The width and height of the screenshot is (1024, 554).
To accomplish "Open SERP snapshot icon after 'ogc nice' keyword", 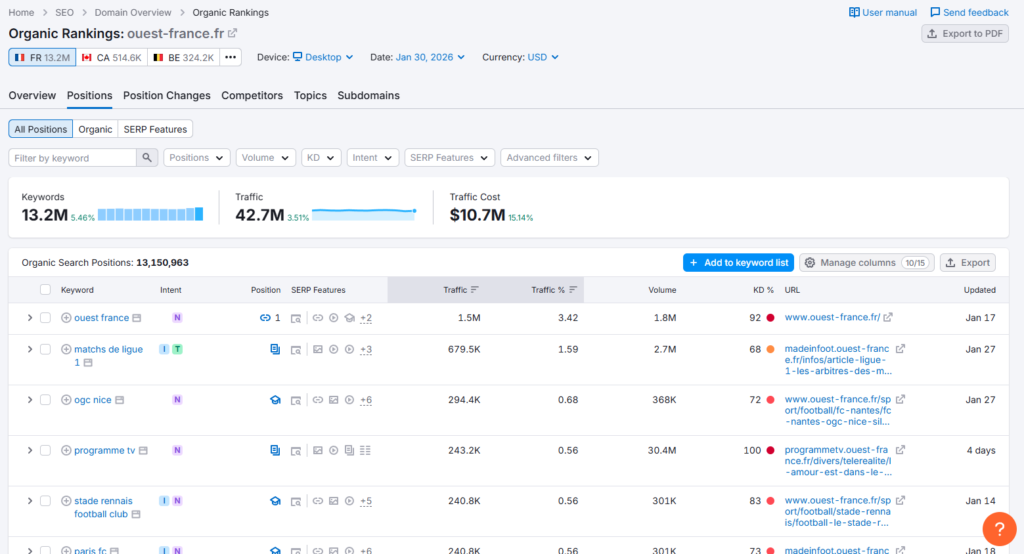I will (120, 400).
